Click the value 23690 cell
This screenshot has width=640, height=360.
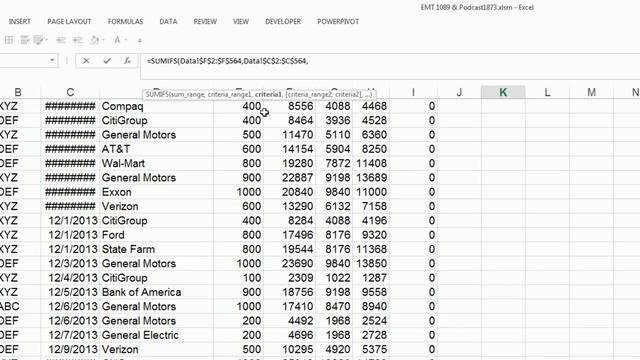[x=289, y=263]
